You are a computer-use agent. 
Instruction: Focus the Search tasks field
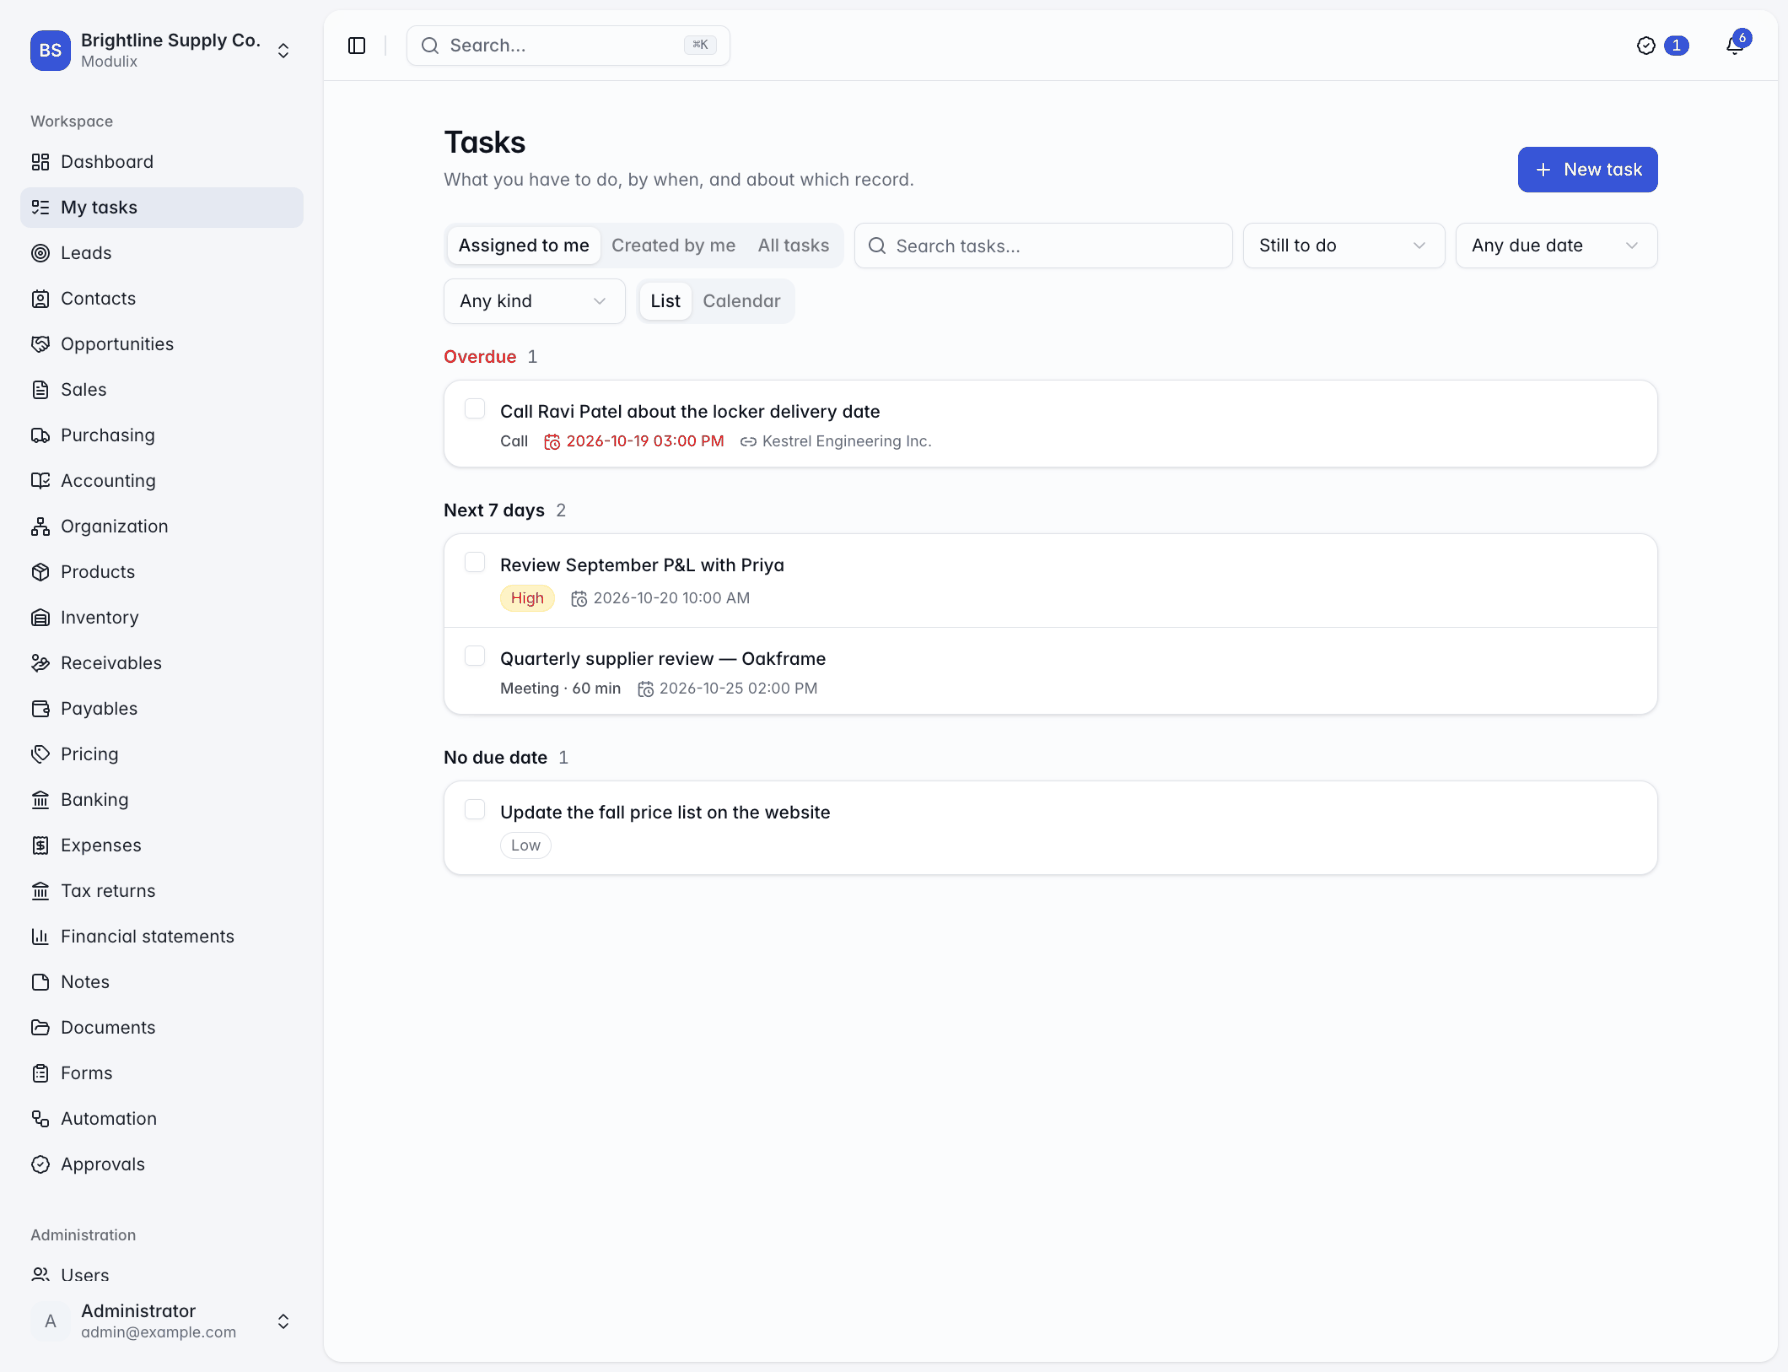tap(1043, 246)
